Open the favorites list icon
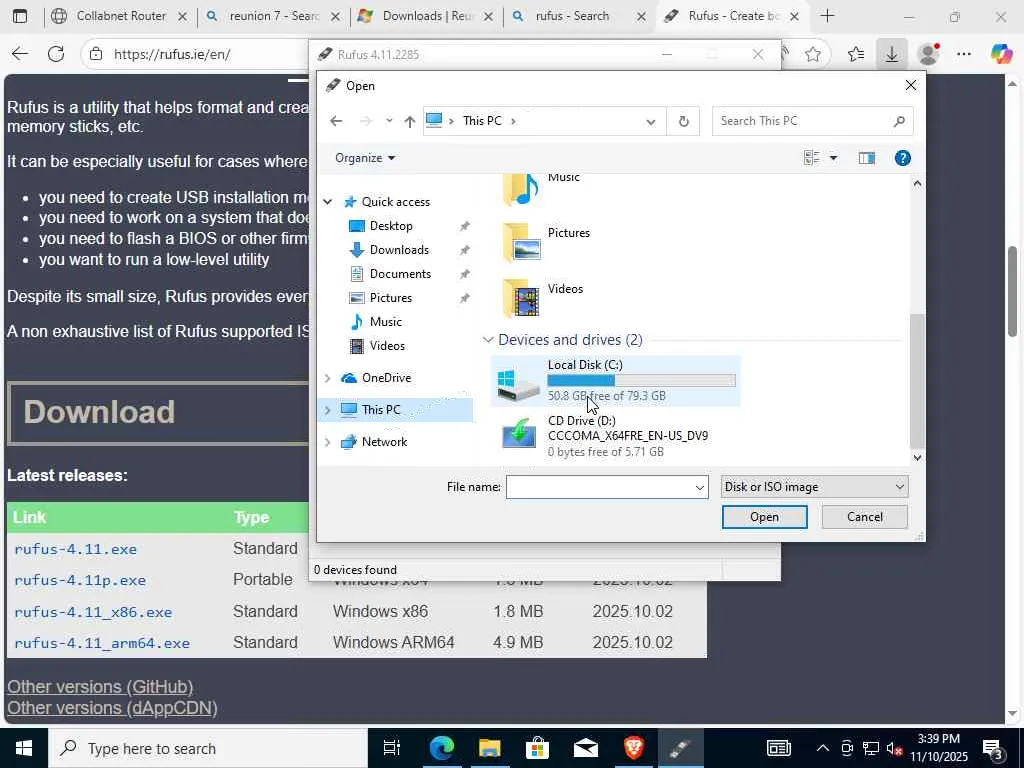This screenshot has width=1024, height=768. [x=856, y=54]
